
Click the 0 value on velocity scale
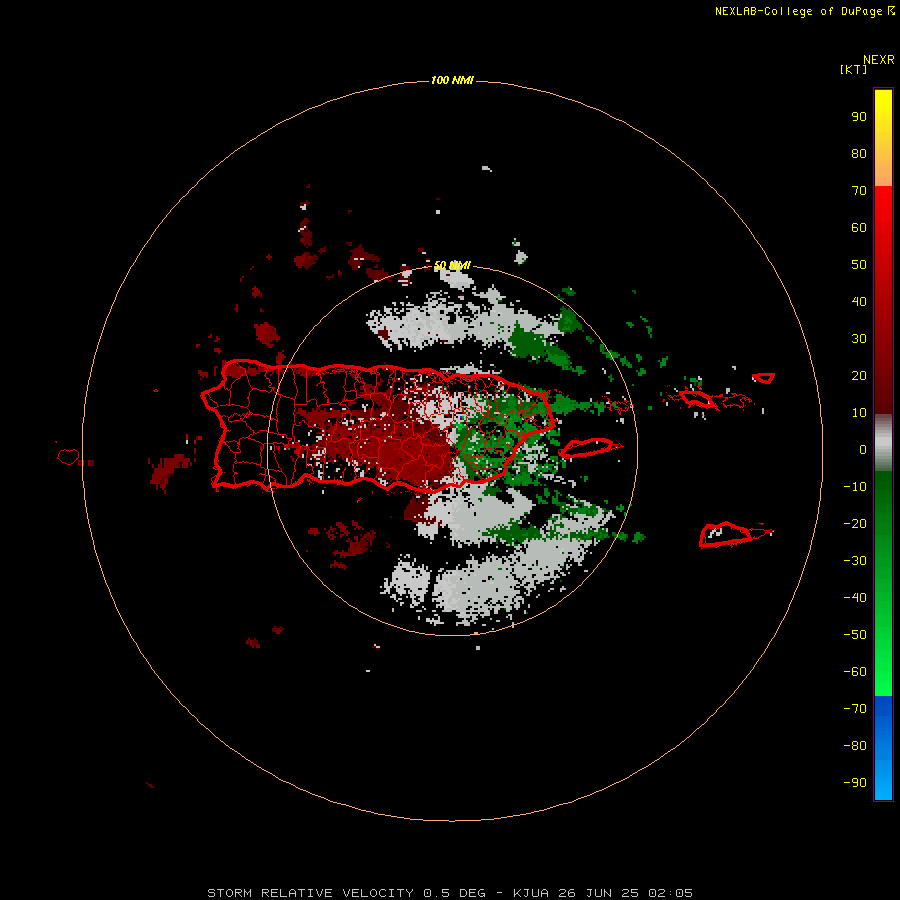click(863, 450)
